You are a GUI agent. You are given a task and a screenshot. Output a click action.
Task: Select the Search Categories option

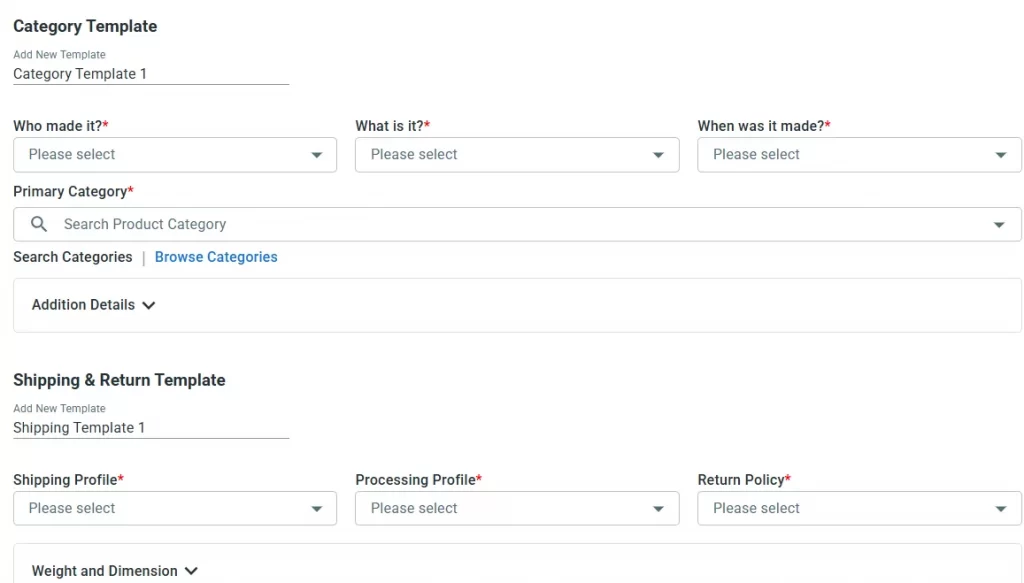click(x=72, y=257)
